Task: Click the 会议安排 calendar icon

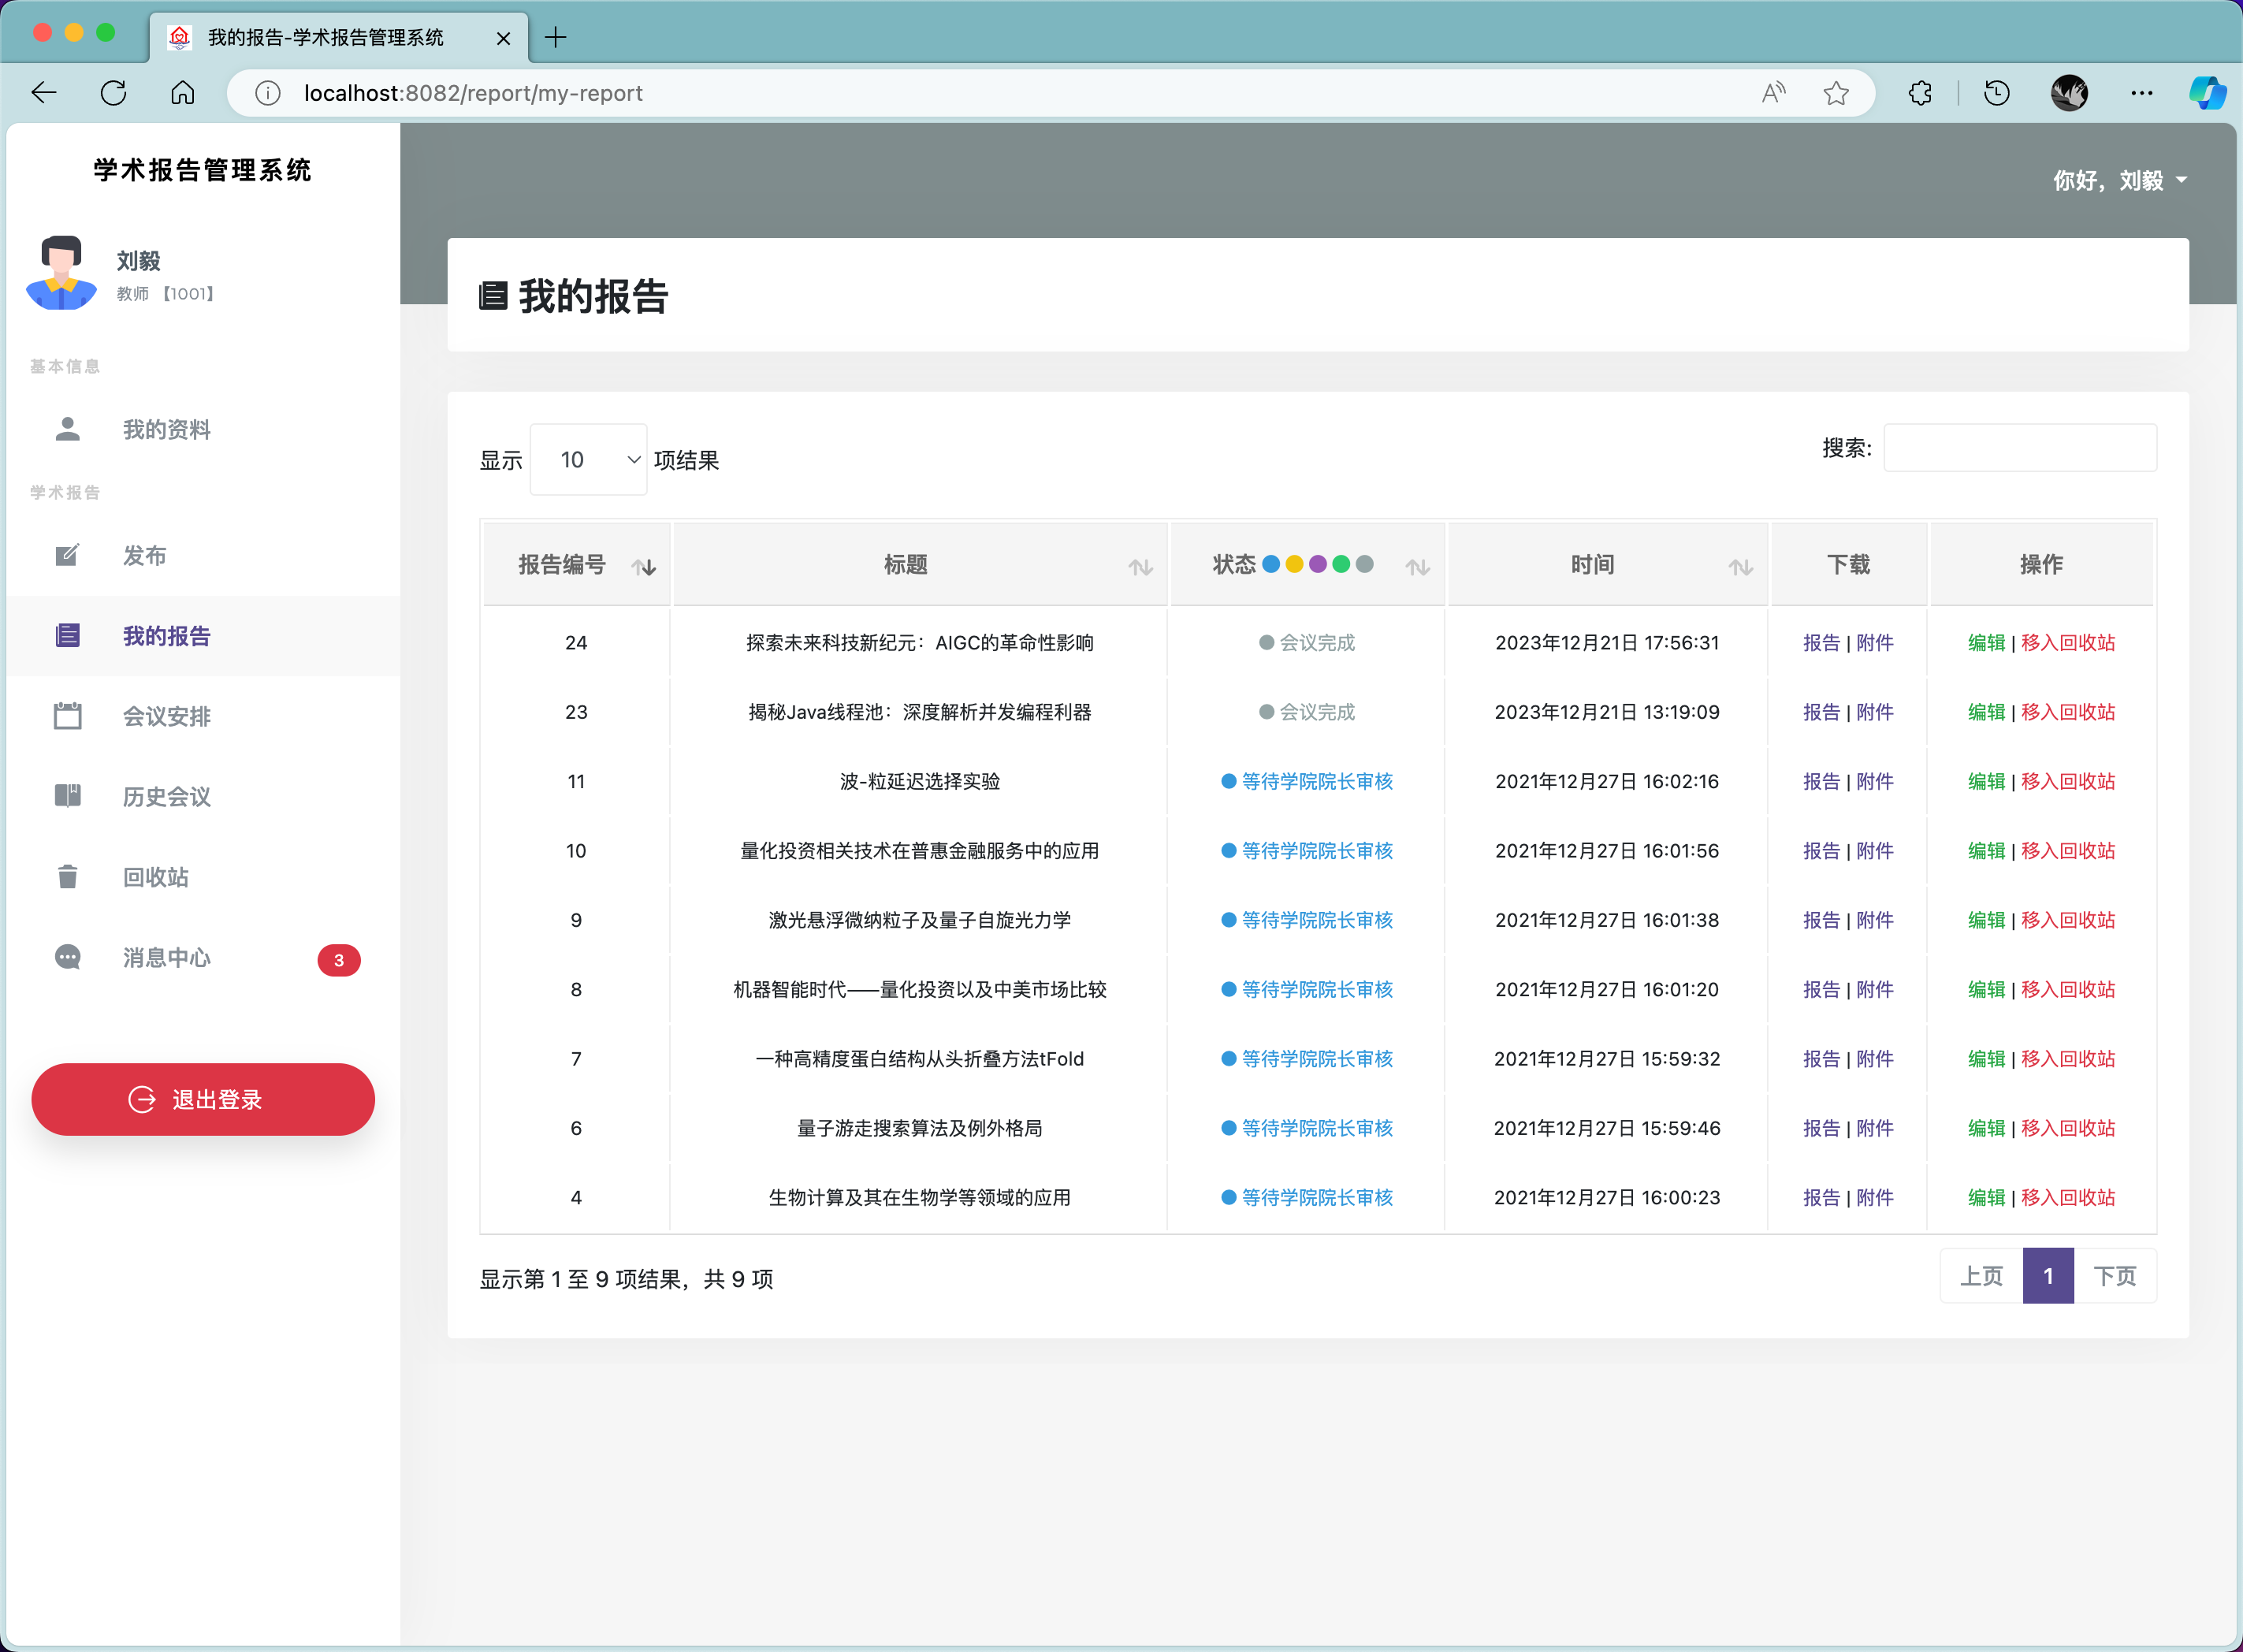Action: tap(67, 716)
